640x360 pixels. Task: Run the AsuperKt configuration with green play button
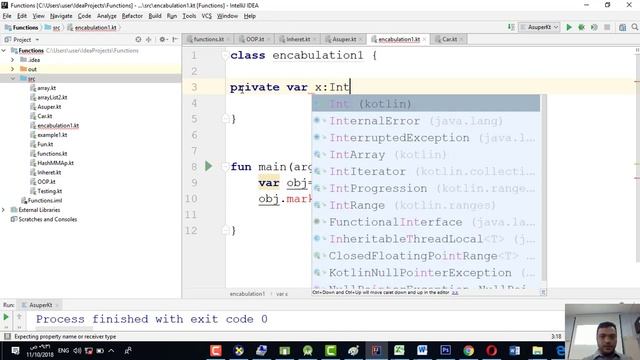569,27
